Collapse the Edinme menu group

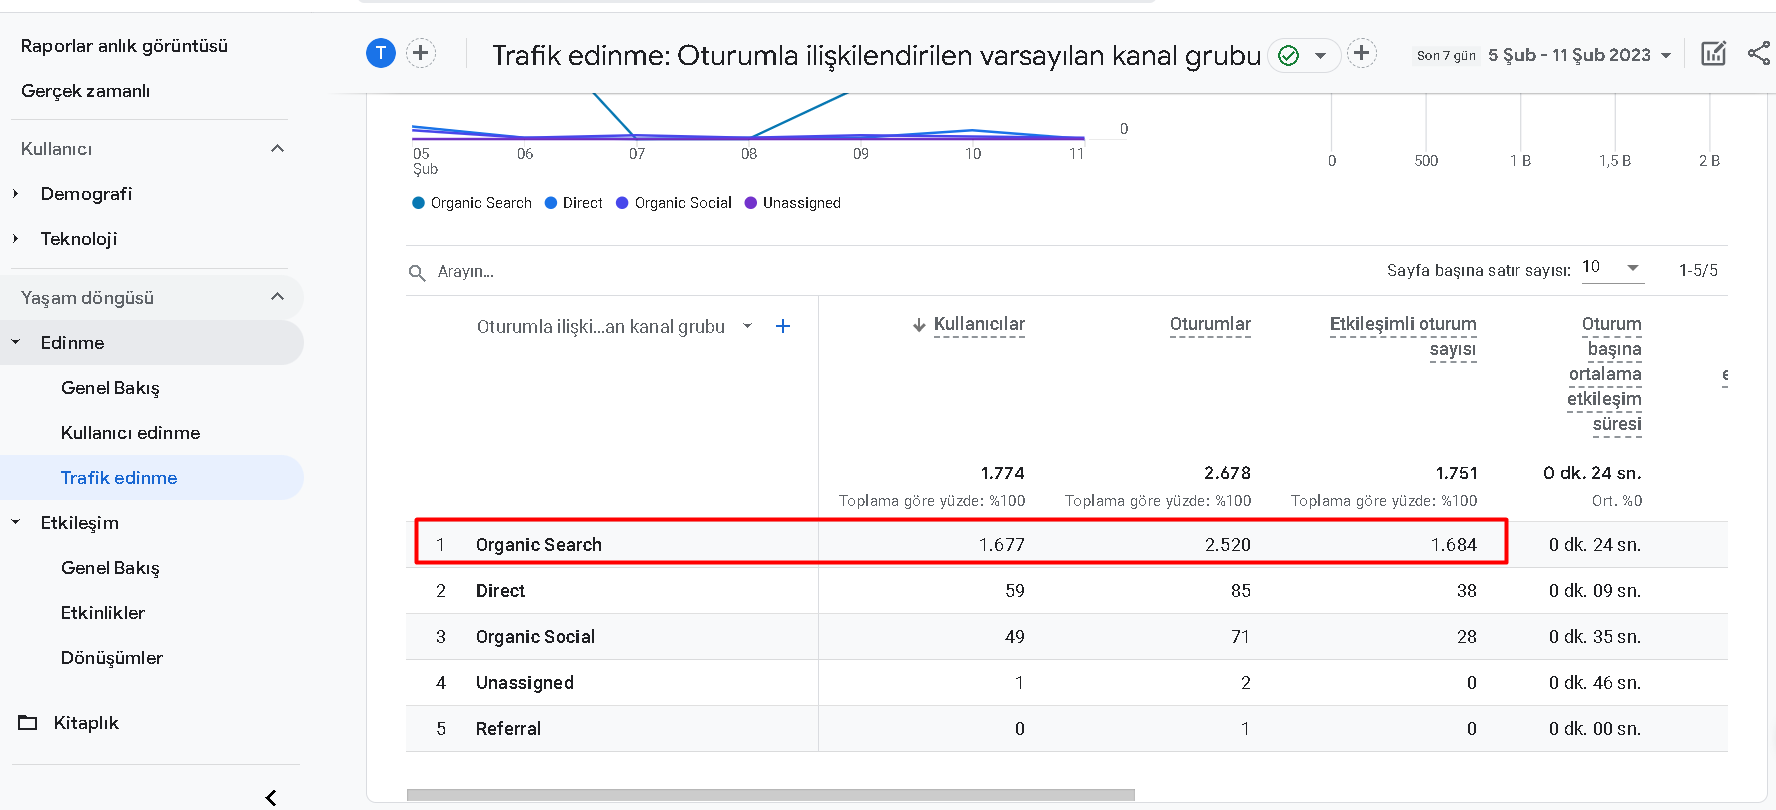15,343
